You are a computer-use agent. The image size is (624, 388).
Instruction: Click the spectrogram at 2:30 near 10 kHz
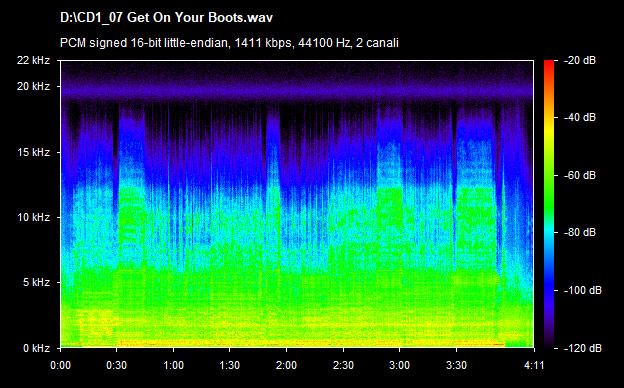343,217
